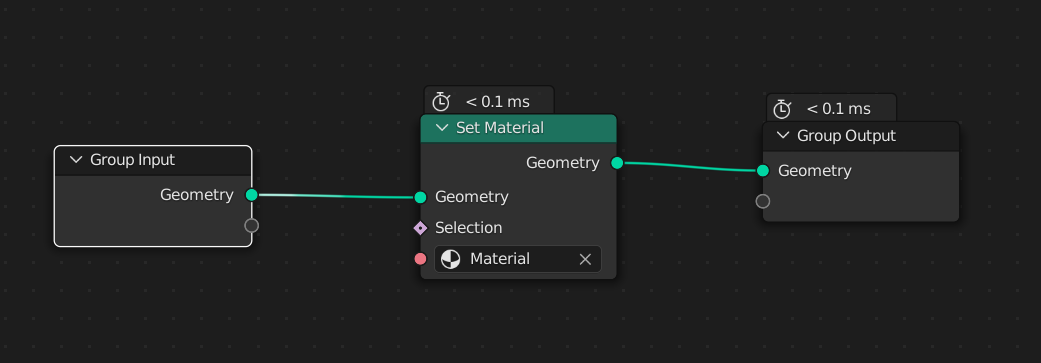Collapse the Set Material node chevron

441,127
